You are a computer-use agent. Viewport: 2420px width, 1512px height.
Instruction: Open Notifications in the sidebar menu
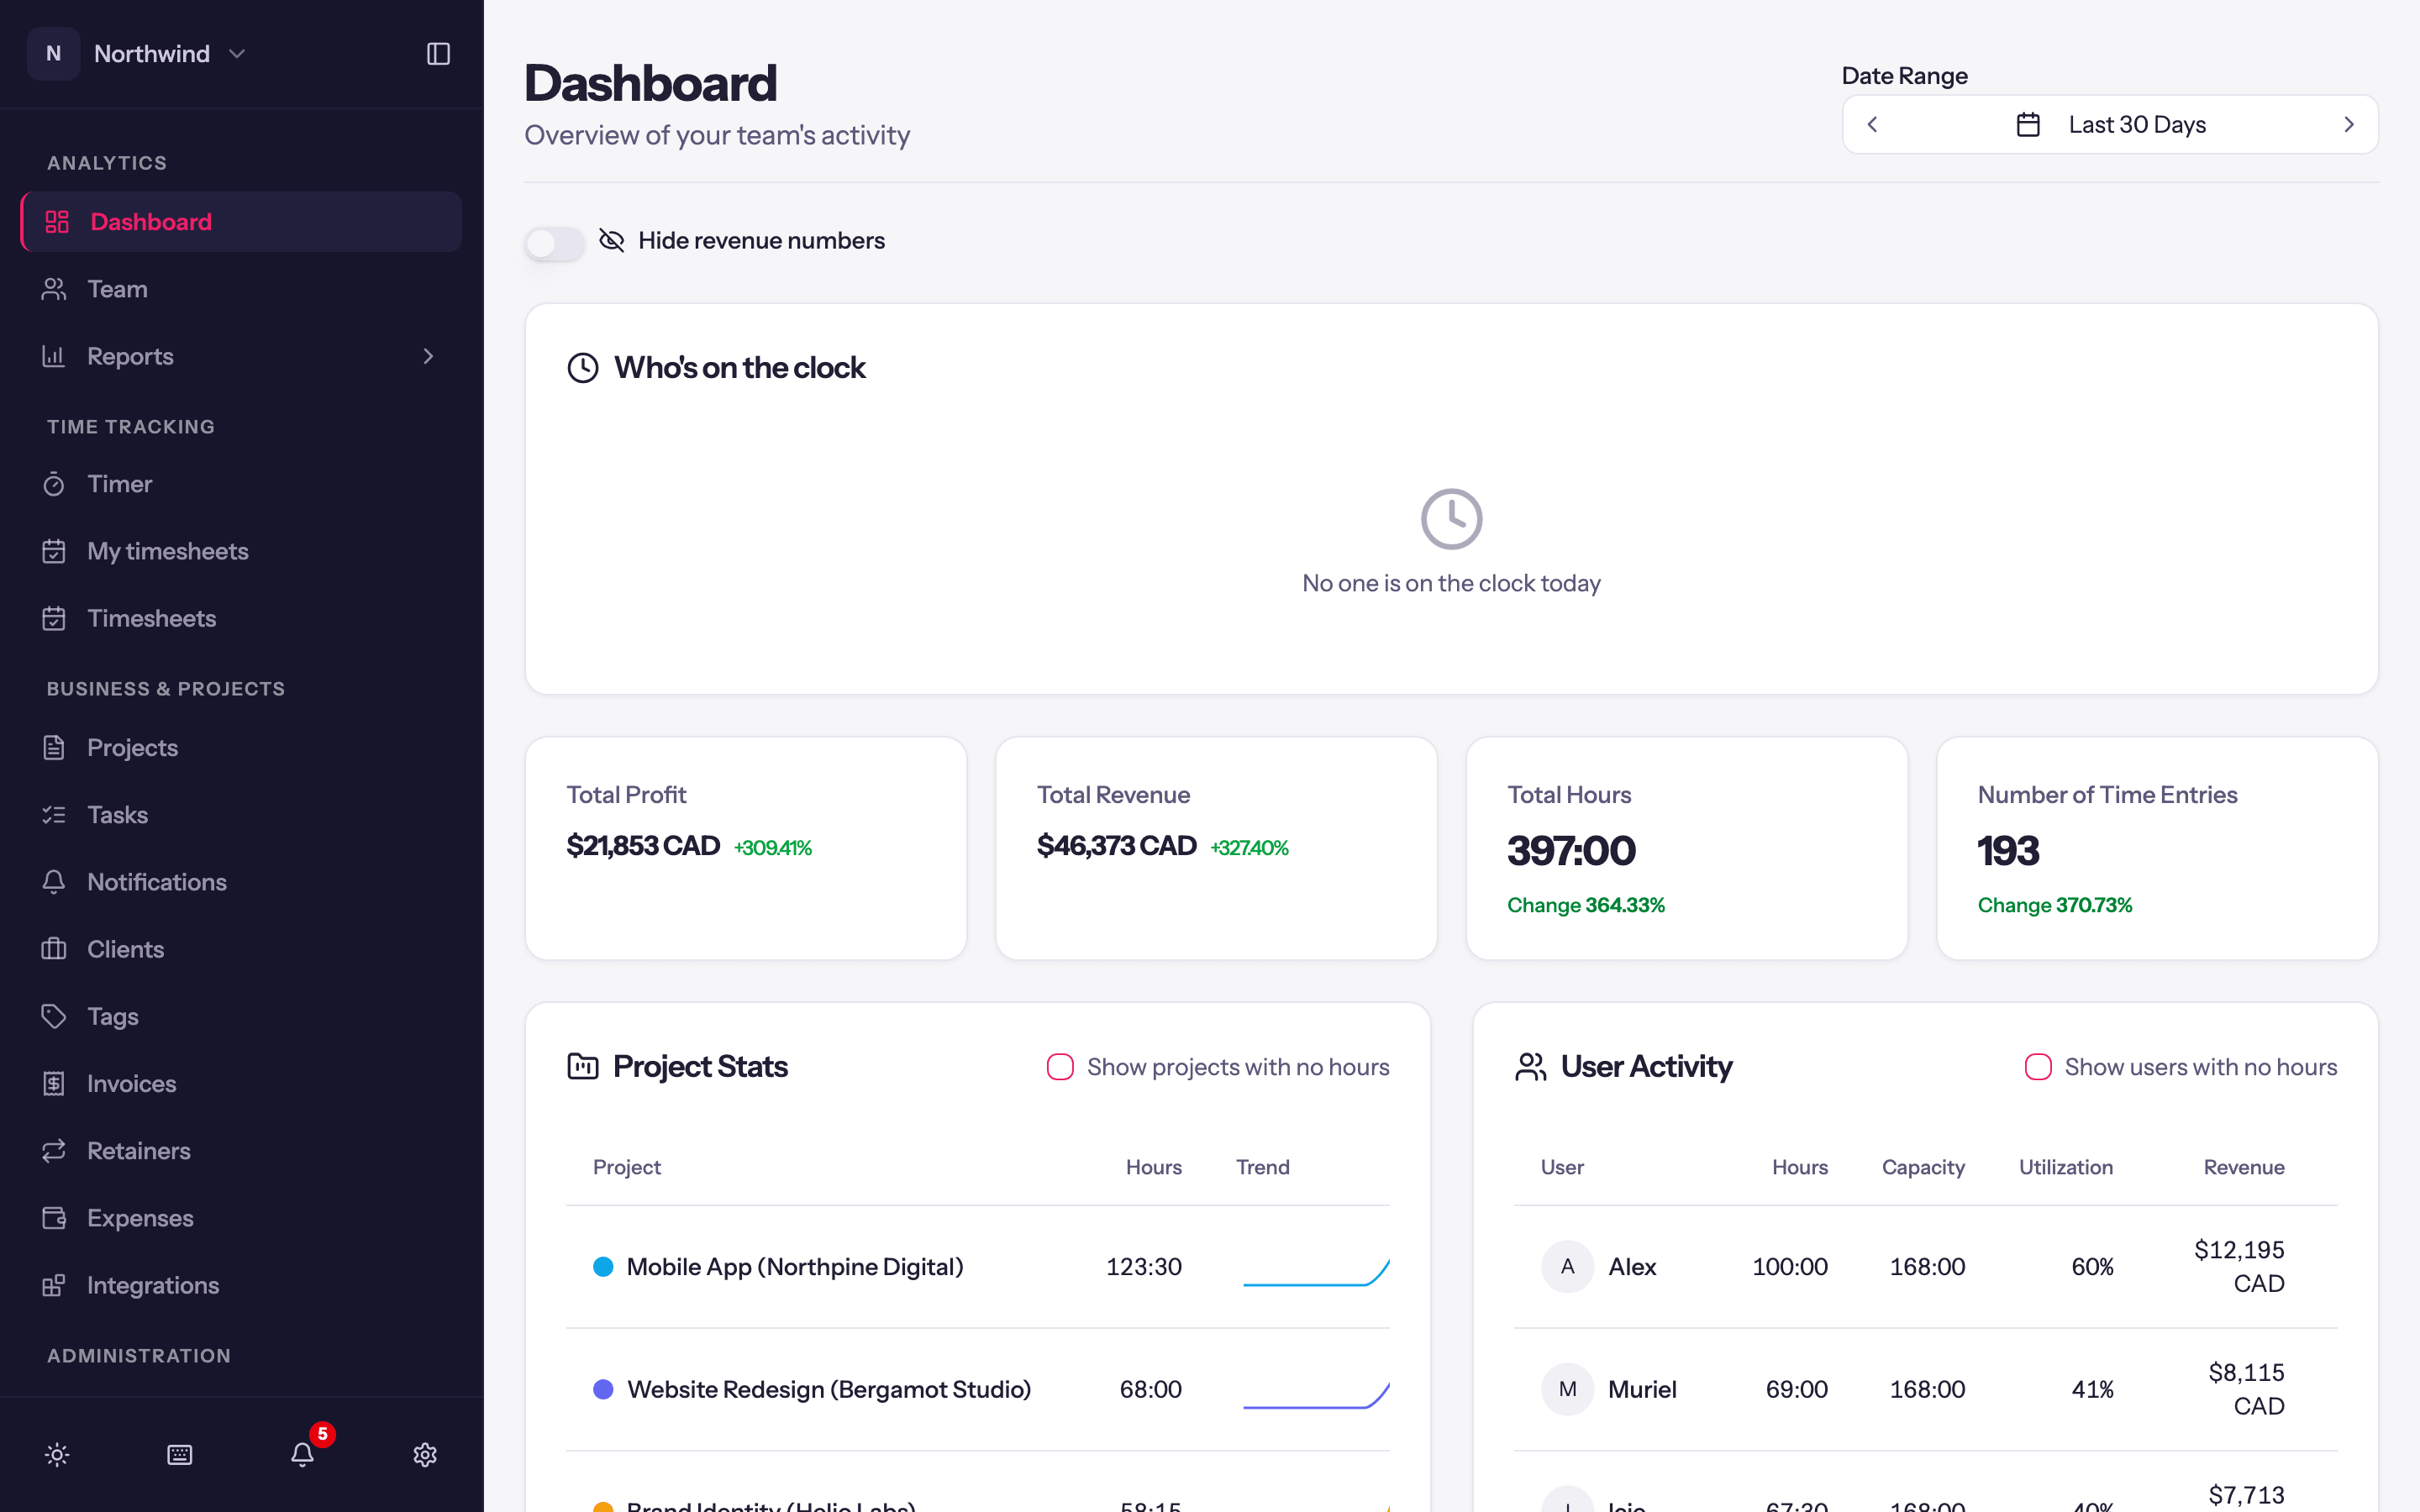[241, 881]
